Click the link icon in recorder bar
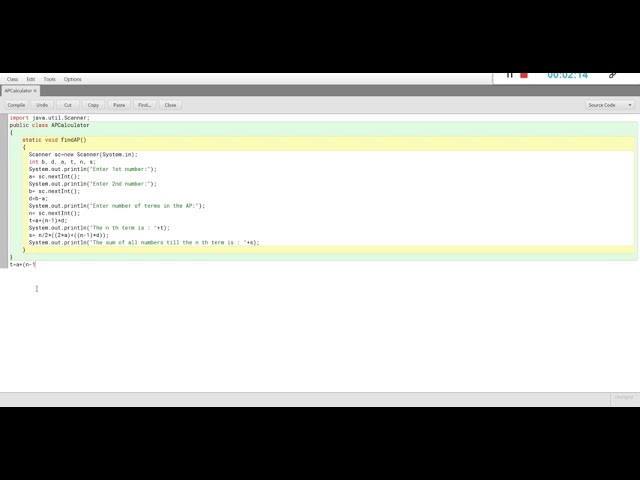This screenshot has height=480, width=640. pyautogui.click(x=612, y=75)
